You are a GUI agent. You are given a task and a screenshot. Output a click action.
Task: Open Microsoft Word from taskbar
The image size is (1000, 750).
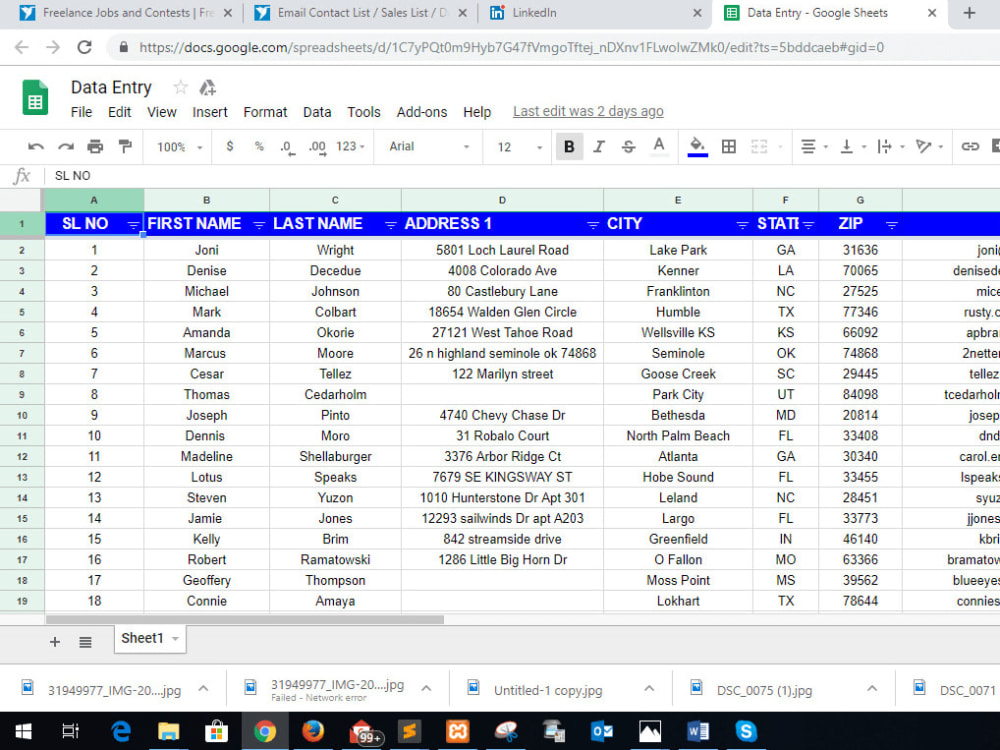[x=697, y=731]
